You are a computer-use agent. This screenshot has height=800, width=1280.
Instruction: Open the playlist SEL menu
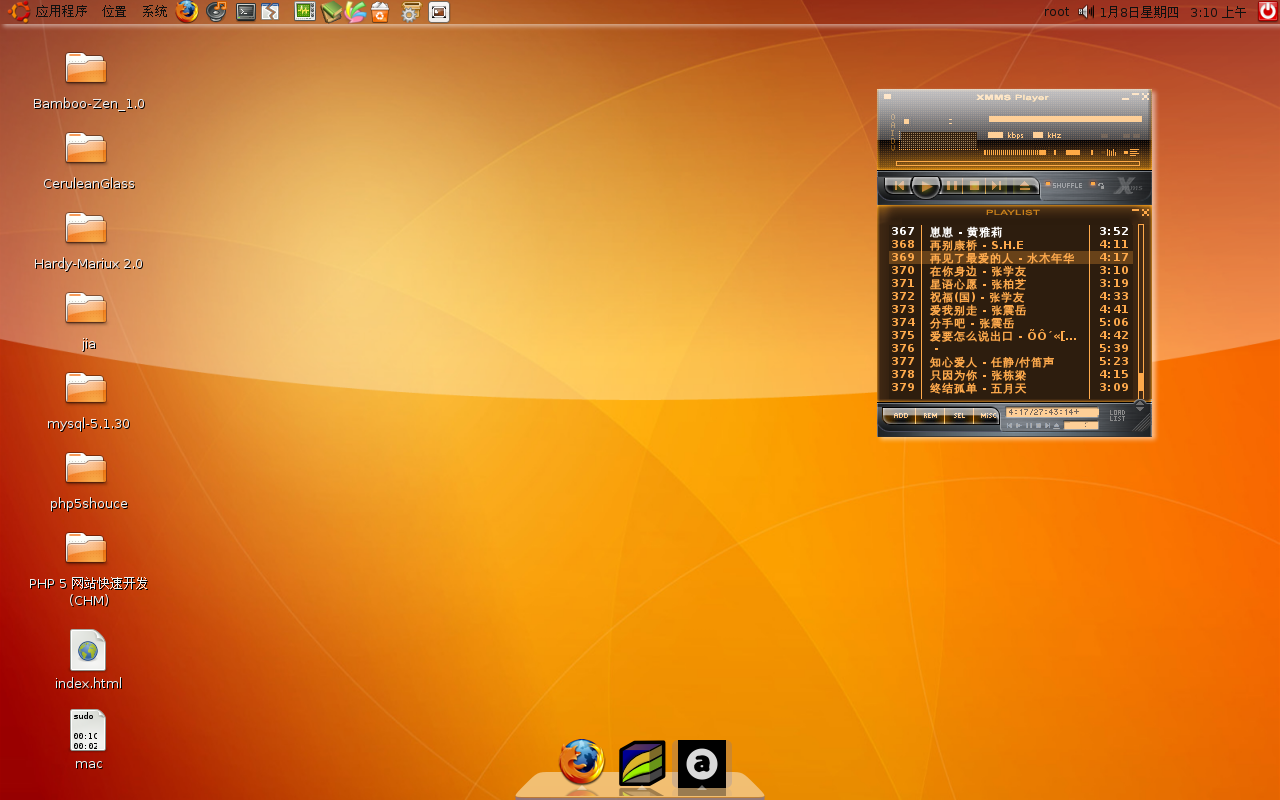click(x=959, y=416)
